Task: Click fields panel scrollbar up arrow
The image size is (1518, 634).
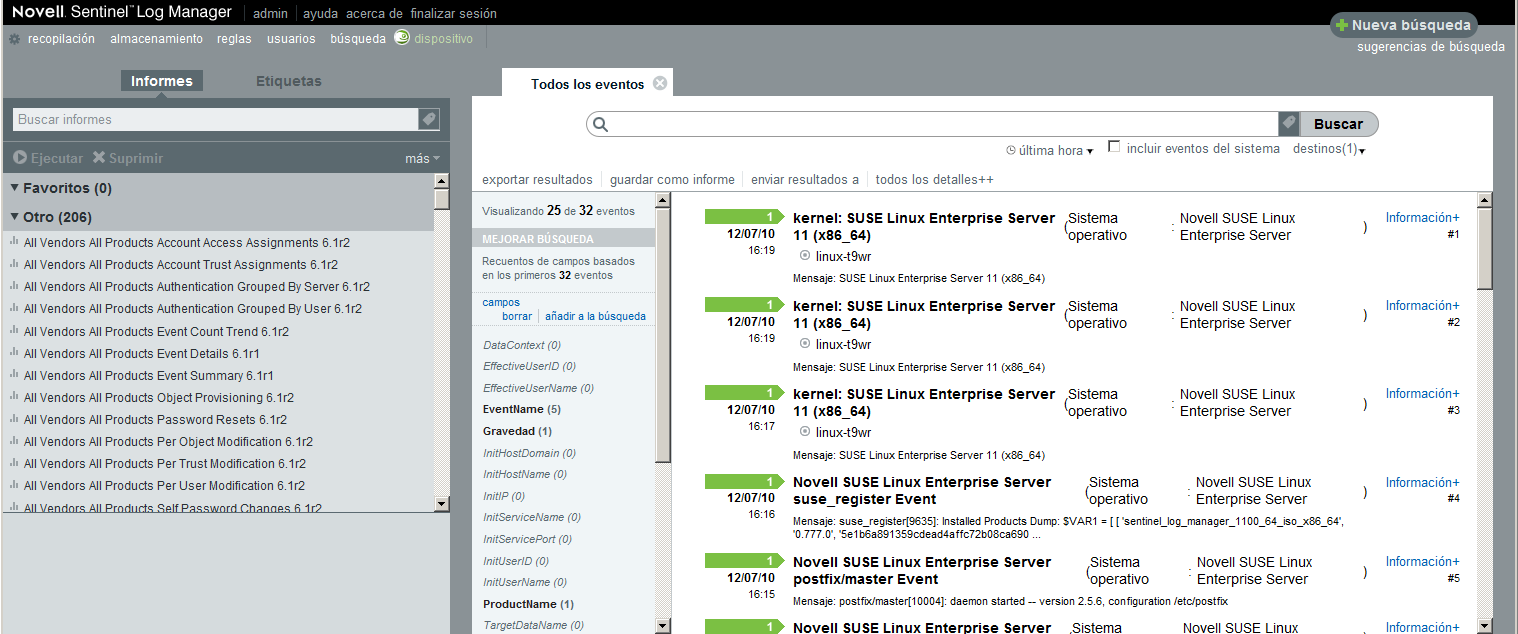Action: pos(662,201)
